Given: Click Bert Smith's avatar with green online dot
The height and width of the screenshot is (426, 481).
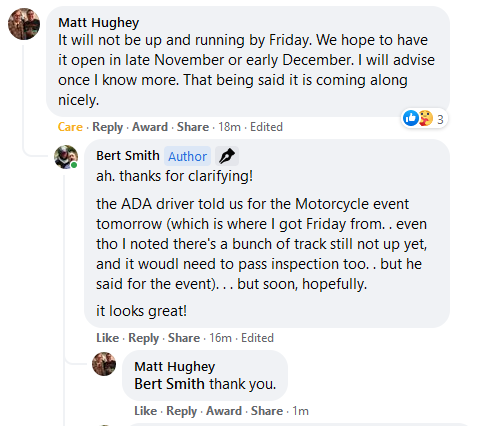Looking at the screenshot, I should (x=66, y=157).
